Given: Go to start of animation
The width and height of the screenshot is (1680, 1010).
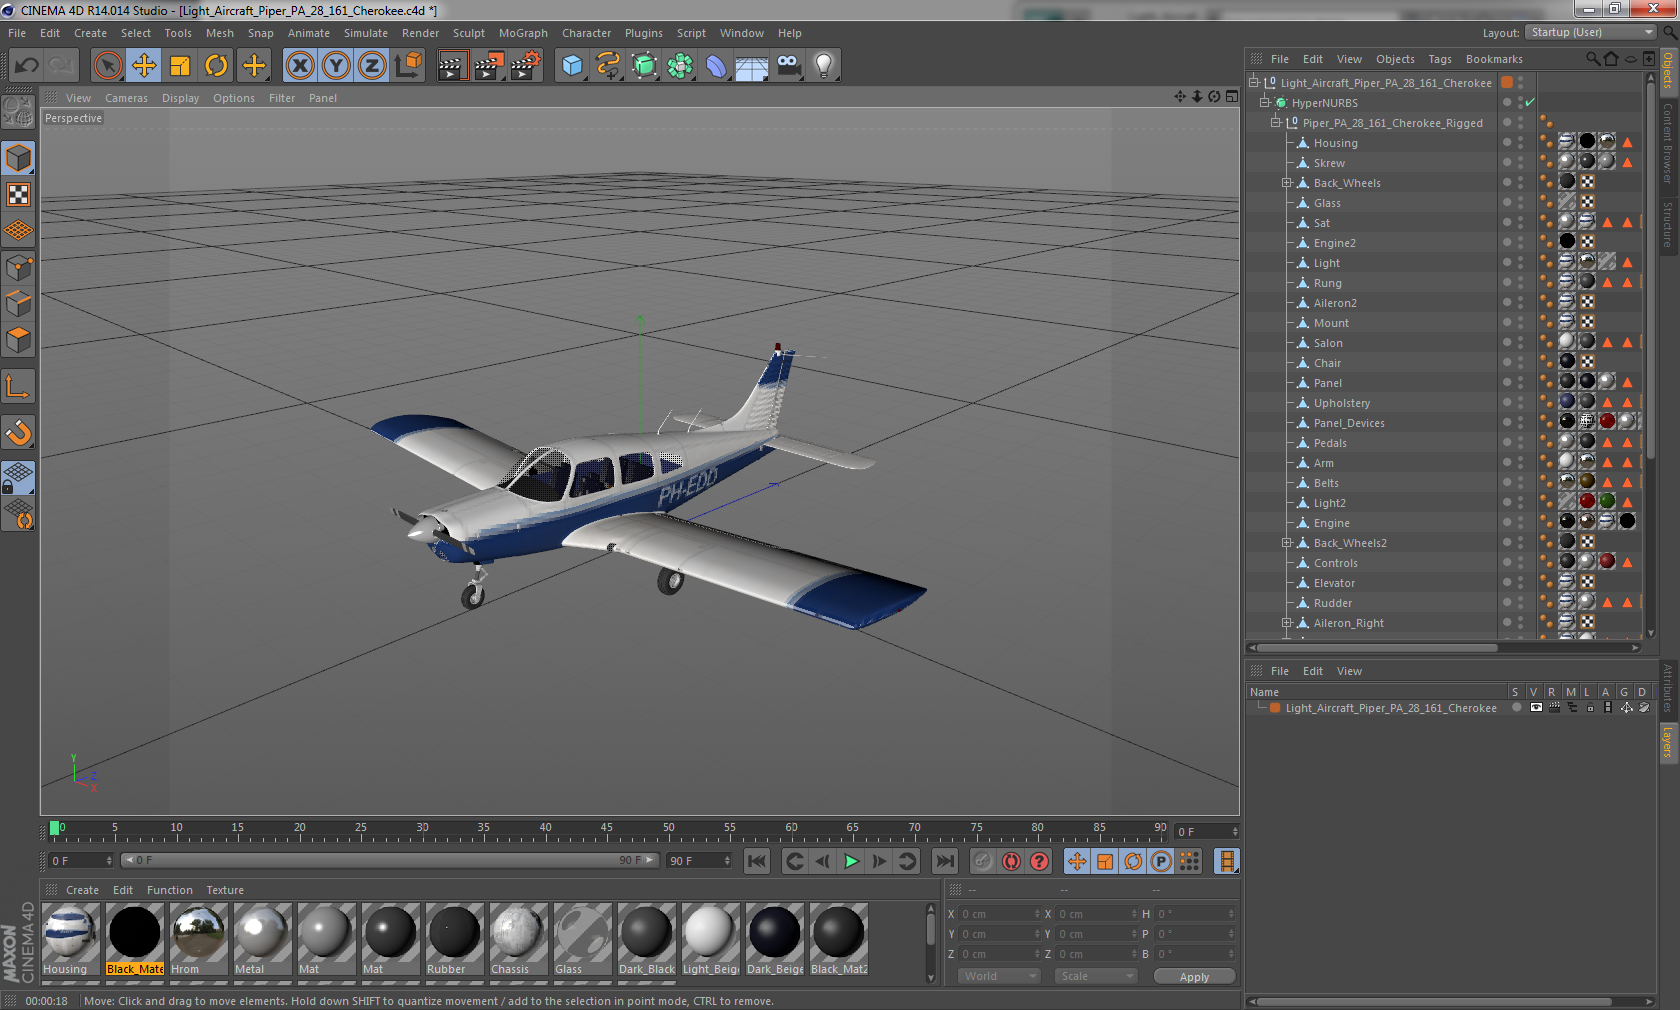Looking at the screenshot, I should (x=757, y=861).
